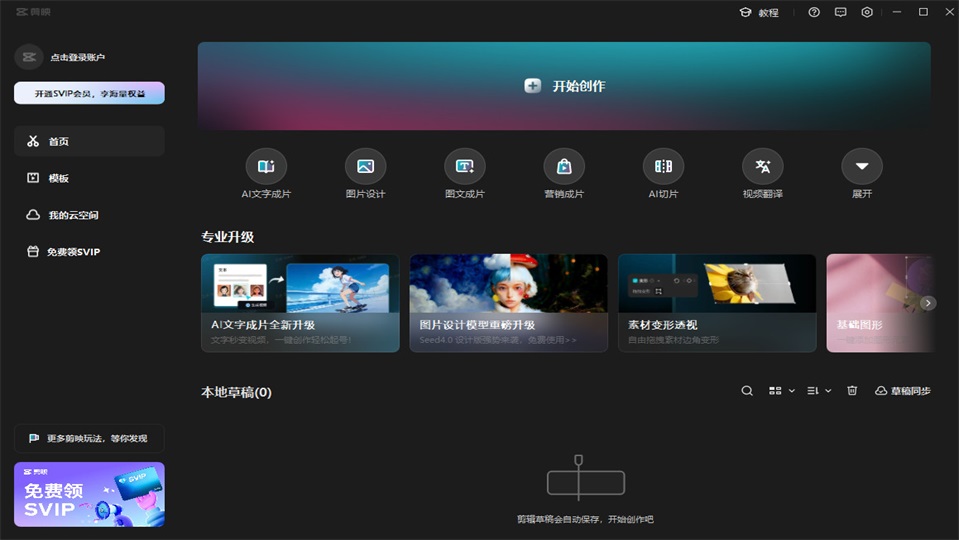This screenshot has width=959, height=540.
Task: Click the trash delete drafts icon
Action: [x=852, y=391]
